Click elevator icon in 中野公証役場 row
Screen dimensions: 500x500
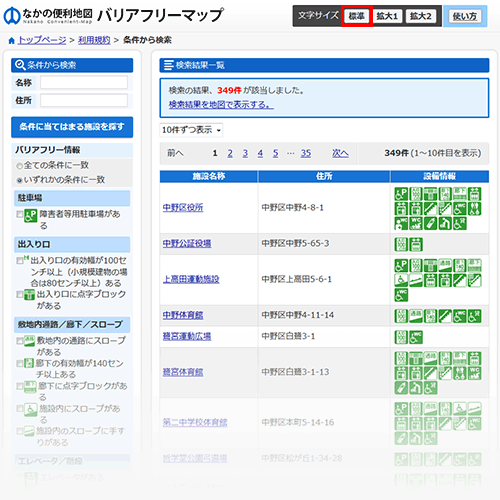[x=416, y=244]
